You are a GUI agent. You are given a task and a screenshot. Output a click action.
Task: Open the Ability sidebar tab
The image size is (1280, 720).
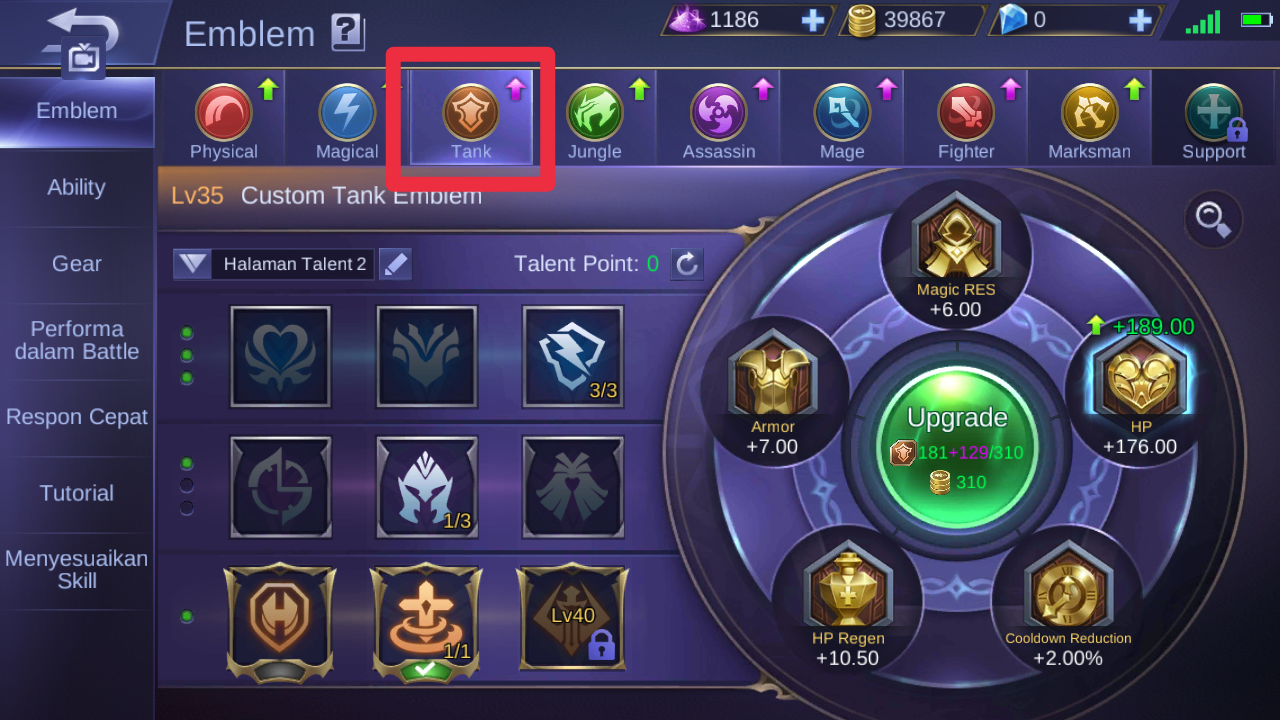coord(77,188)
